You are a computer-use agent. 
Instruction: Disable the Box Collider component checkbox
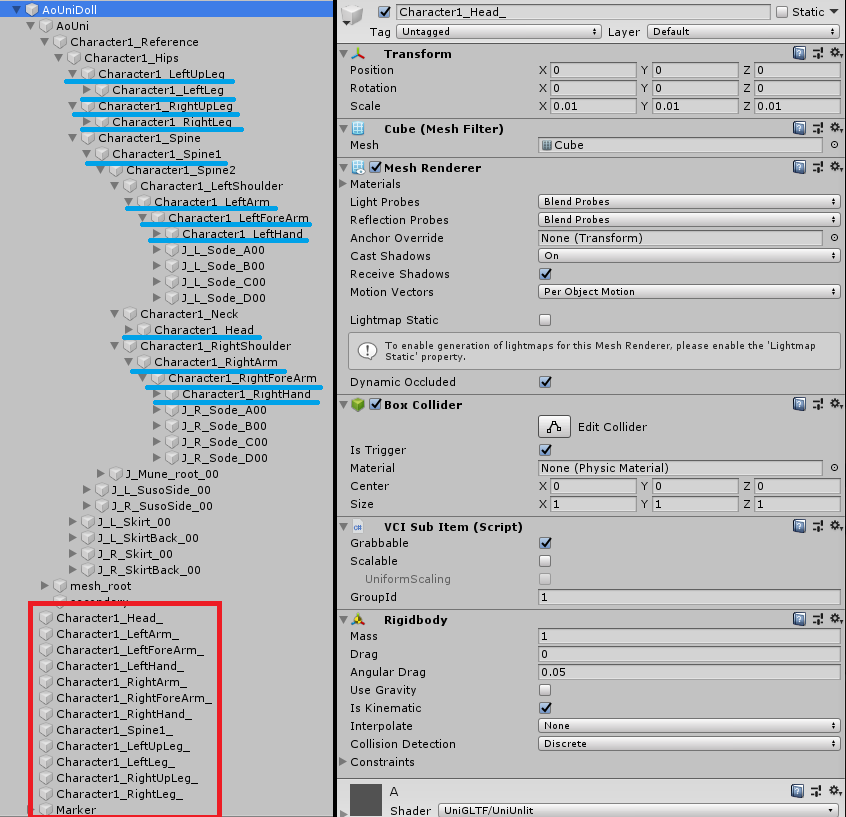point(376,404)
